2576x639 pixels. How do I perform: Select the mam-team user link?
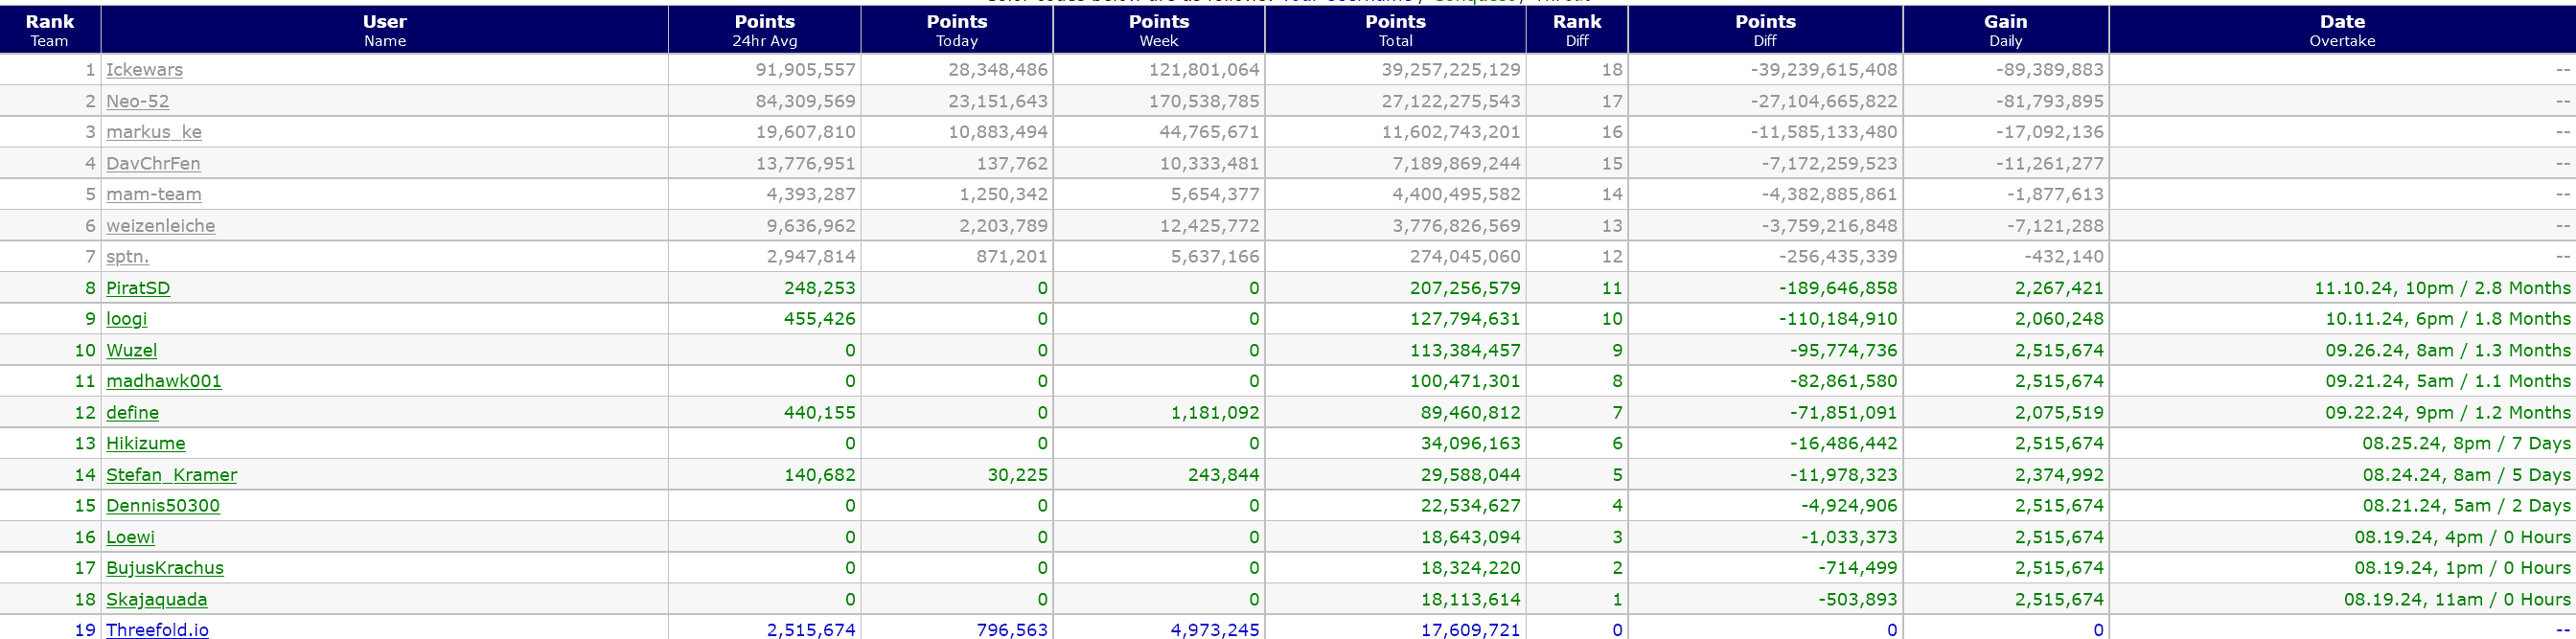click(154, 194)
